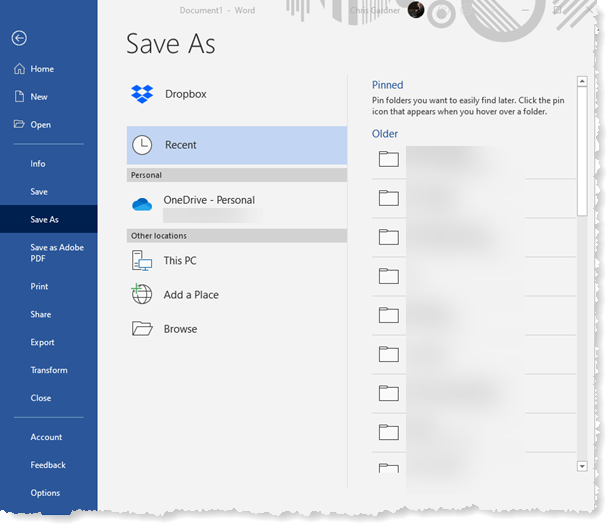Click the Dropbox logo icon
The image size is (615, 531).
pyautogui.click(x=142, y=94)
